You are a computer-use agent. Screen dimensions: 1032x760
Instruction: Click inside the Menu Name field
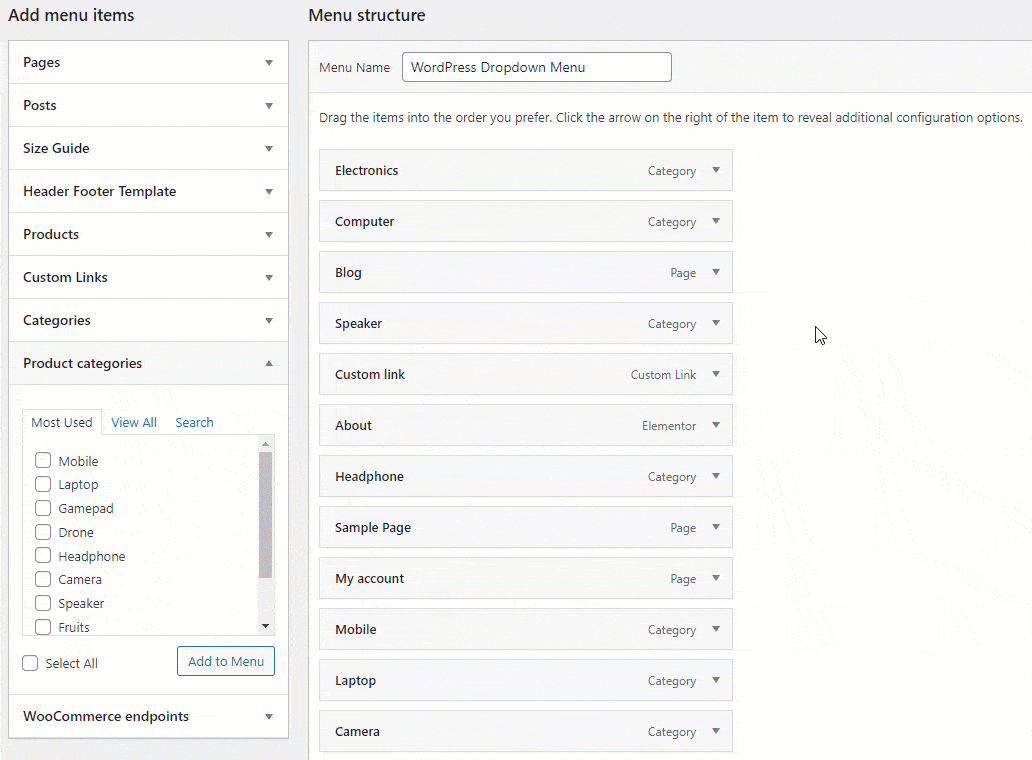click(x=536, y=67)
